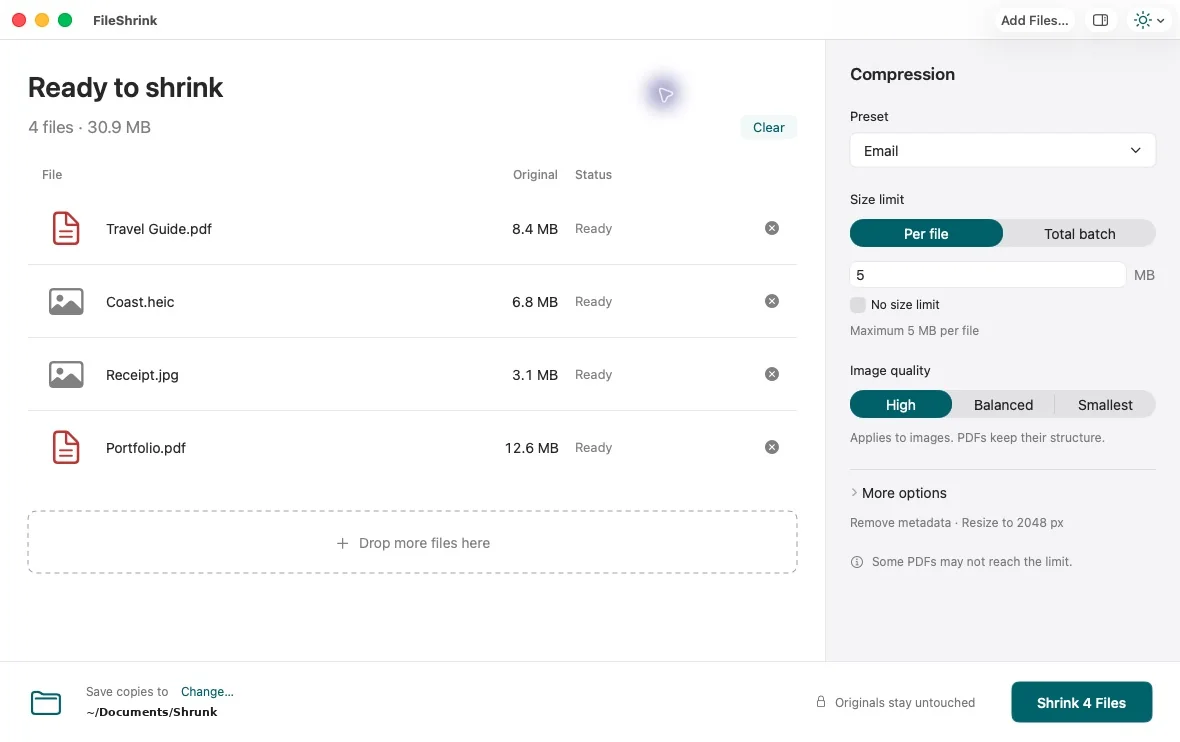Click the size limit MB input field
1180x742 pixels.
point(987,275)
